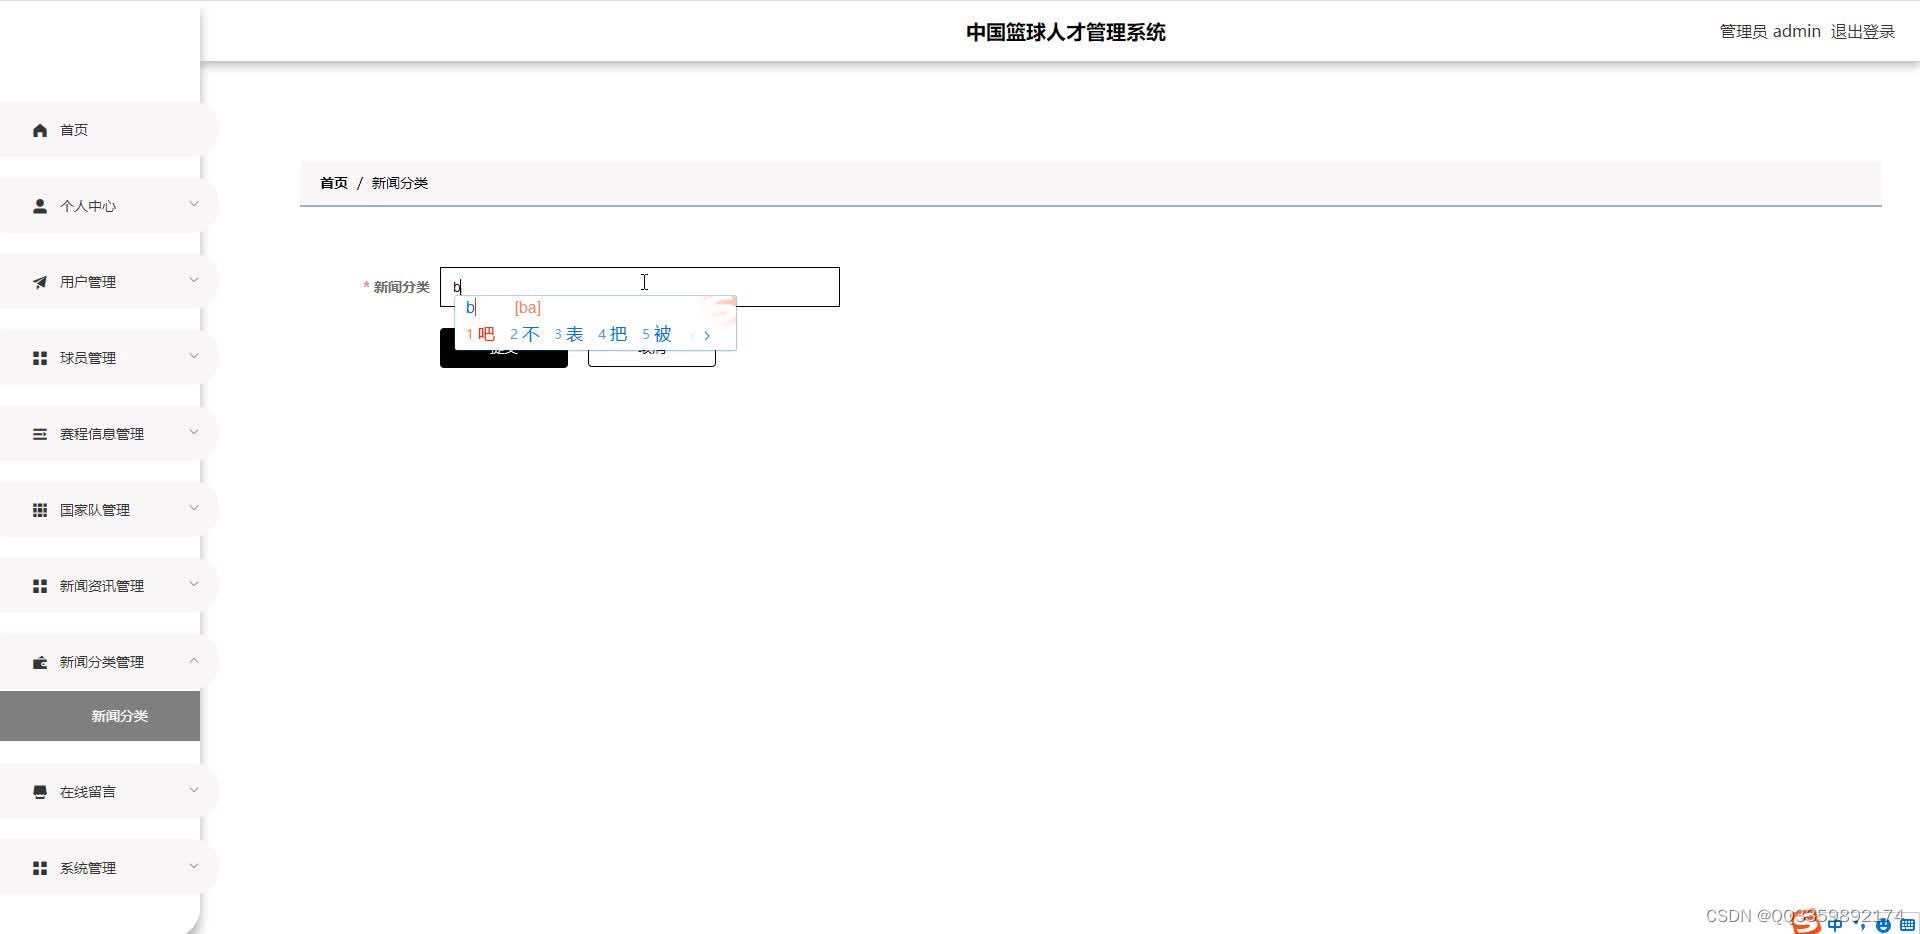The image size is (1920, 934).
Task: Open the 赛程信息管理 sidebar menu
Action: [108, 434]
